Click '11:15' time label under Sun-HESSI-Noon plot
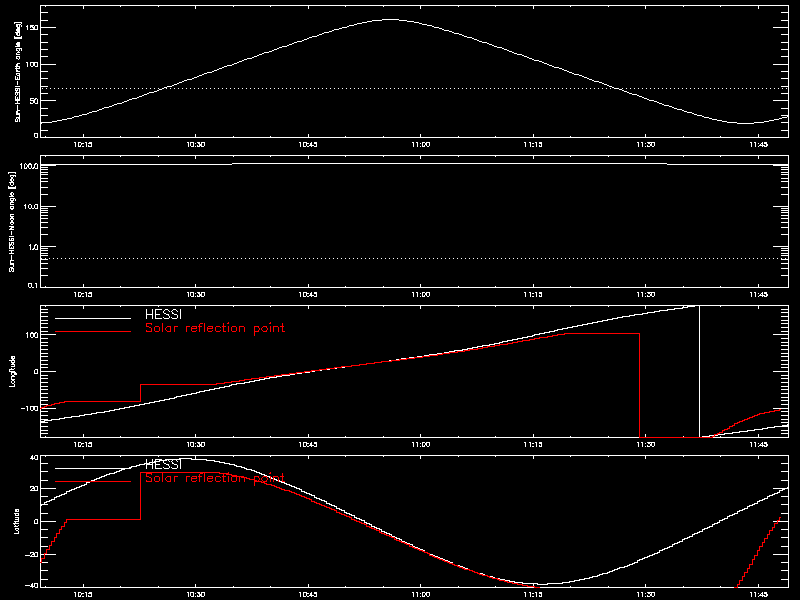This screenshot has width=800, height=600. click(x=533, y=295)
